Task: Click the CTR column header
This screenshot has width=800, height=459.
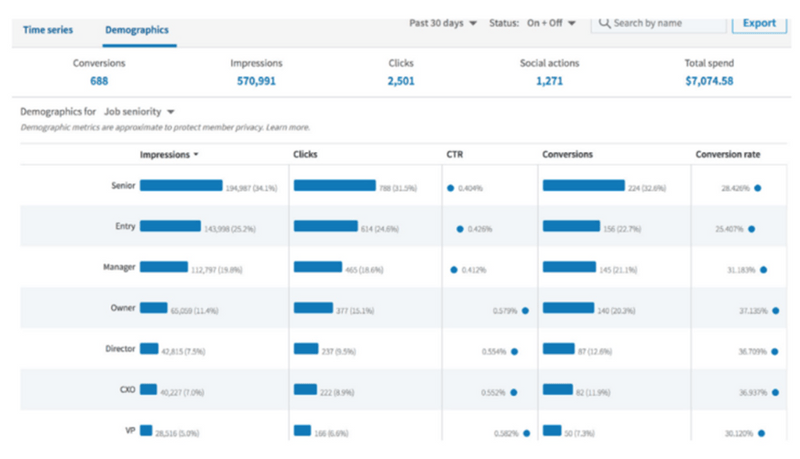Action: 455,154
